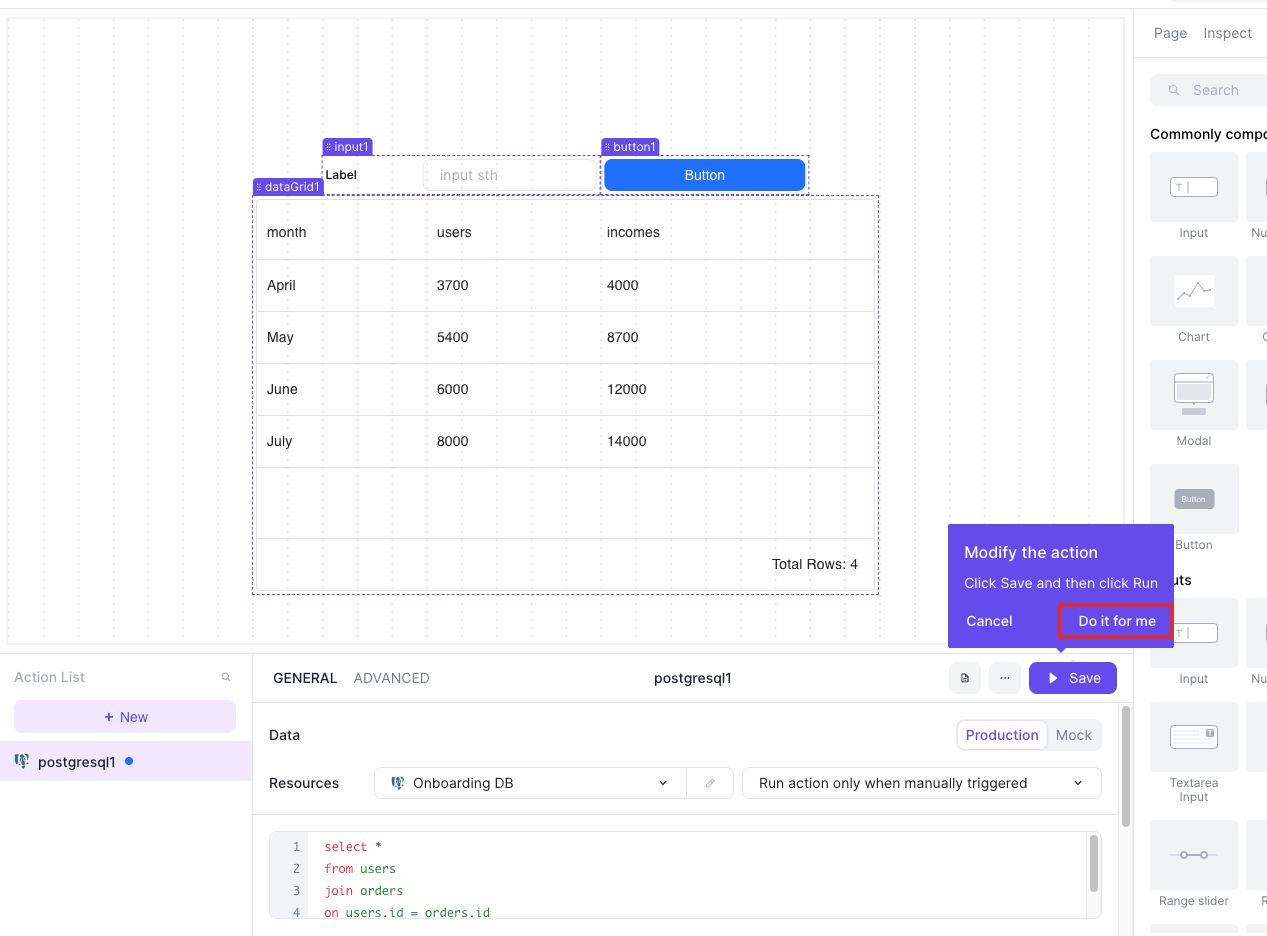Click the search icon in Action List
This screenshot has height=936, width=1267.
[226, 677]
